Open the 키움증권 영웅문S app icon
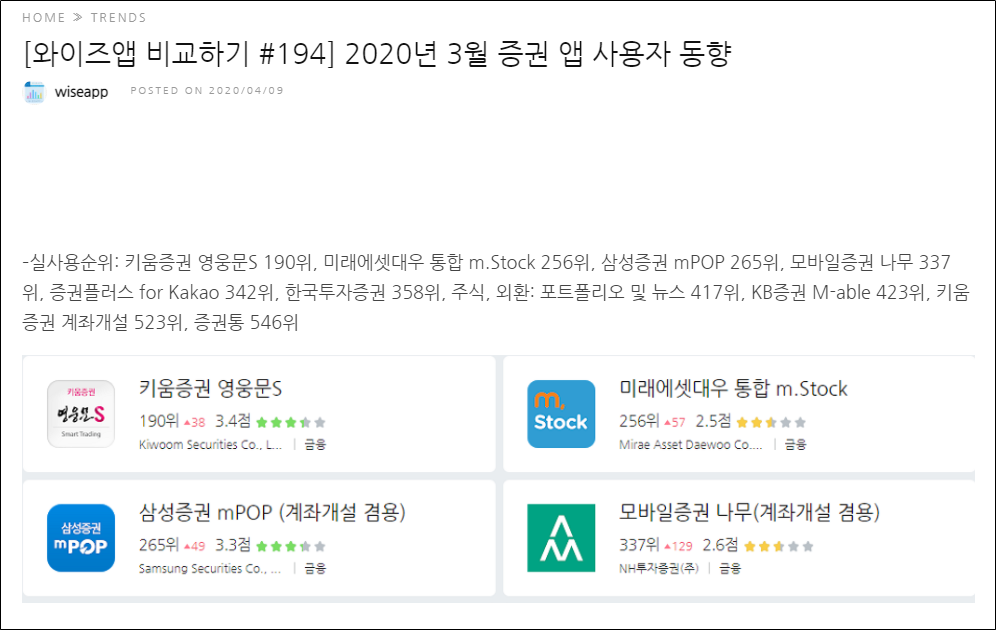The image size is (996, 630). click(x=81, y=414)
